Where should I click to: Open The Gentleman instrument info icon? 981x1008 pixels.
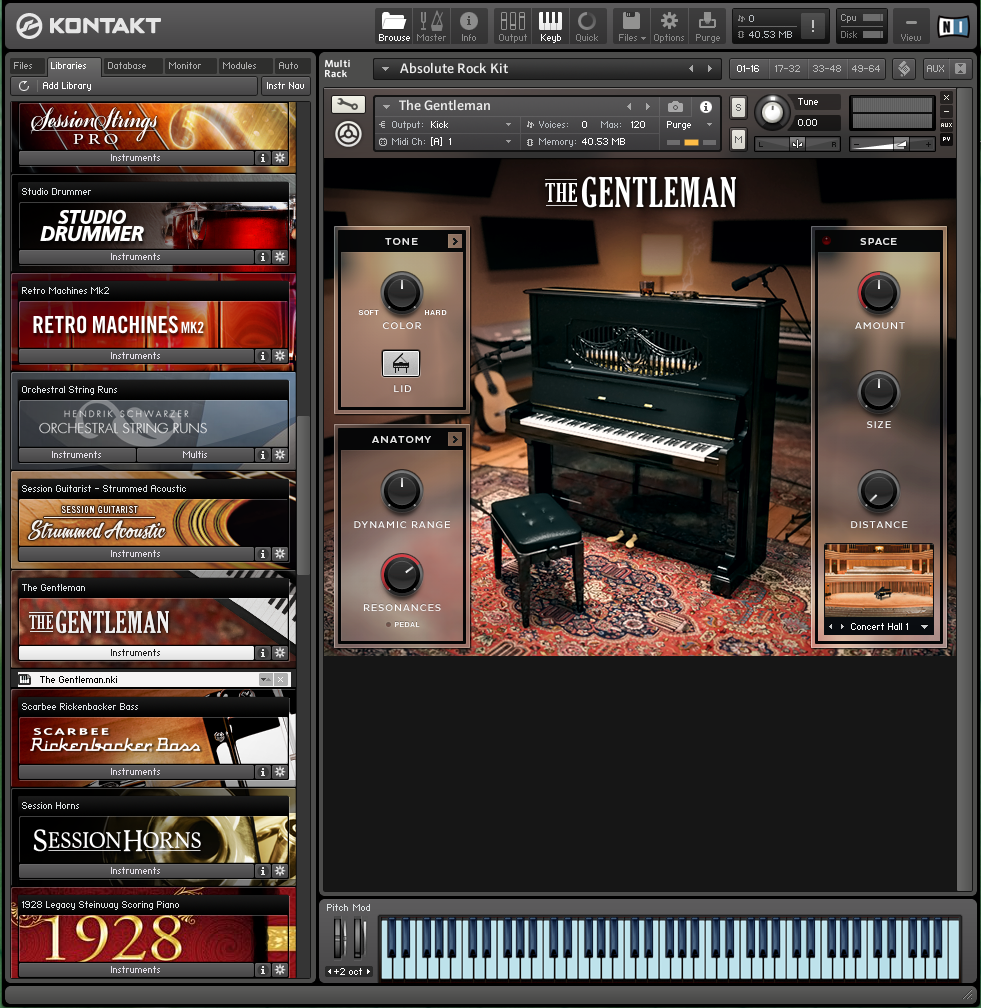(705, 106)
